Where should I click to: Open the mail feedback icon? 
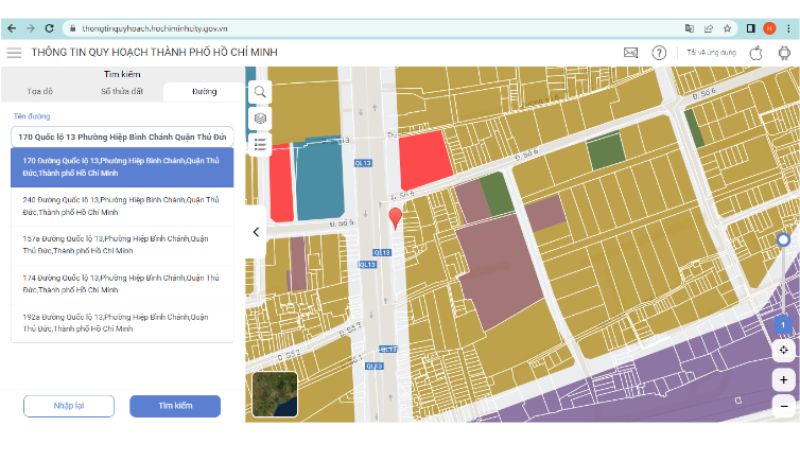(631, 52)
